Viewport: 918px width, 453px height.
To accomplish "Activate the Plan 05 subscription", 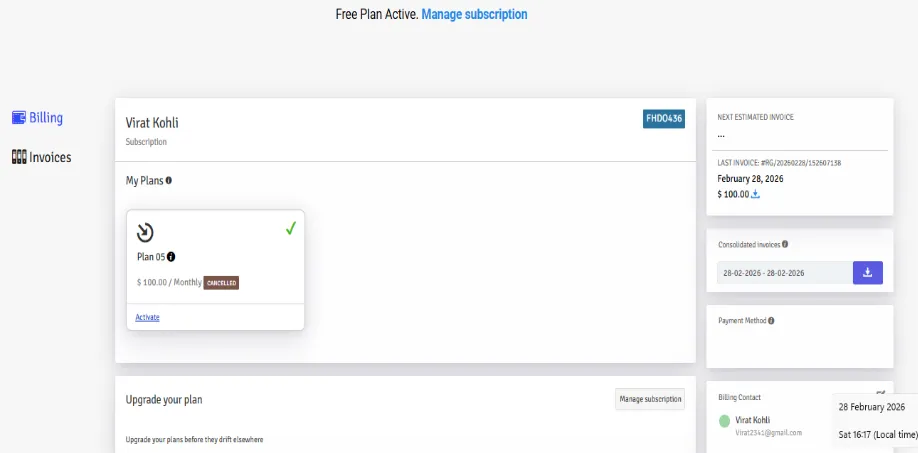I will [x=148, y=317].
